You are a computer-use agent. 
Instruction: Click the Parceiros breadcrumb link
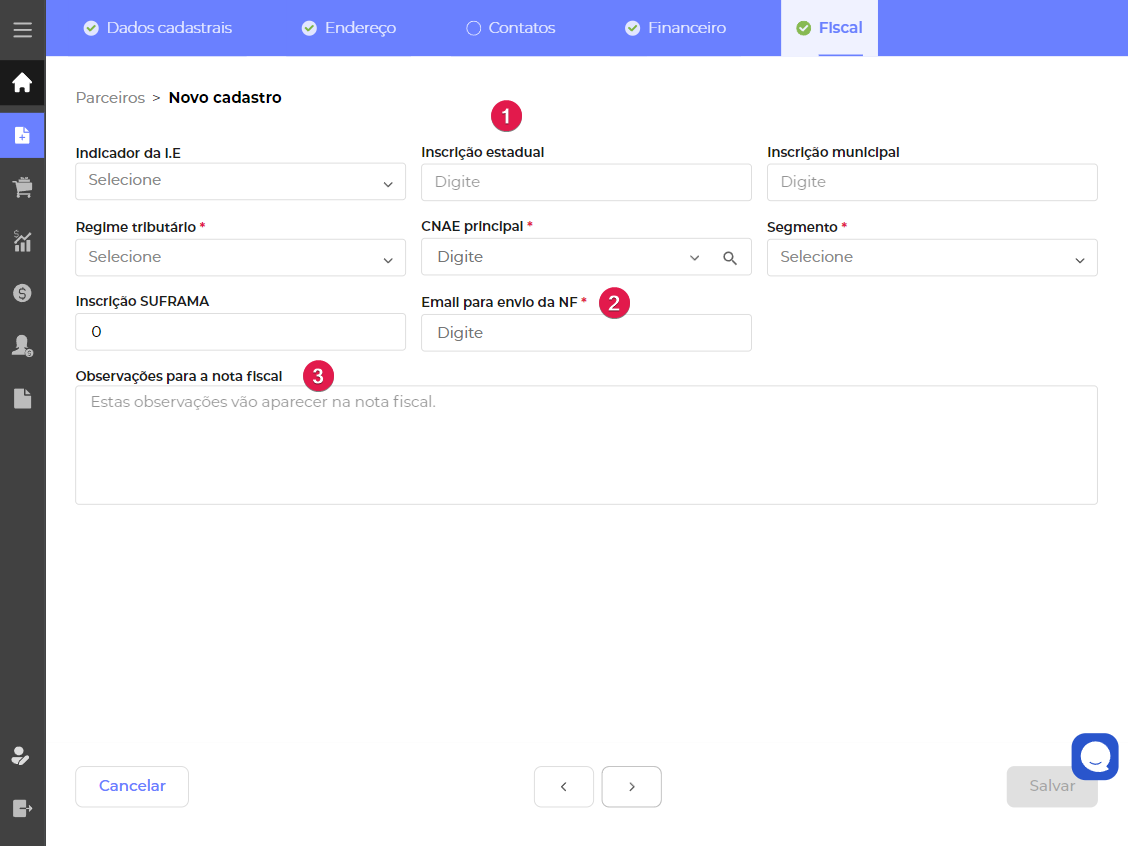click(110, 98)
